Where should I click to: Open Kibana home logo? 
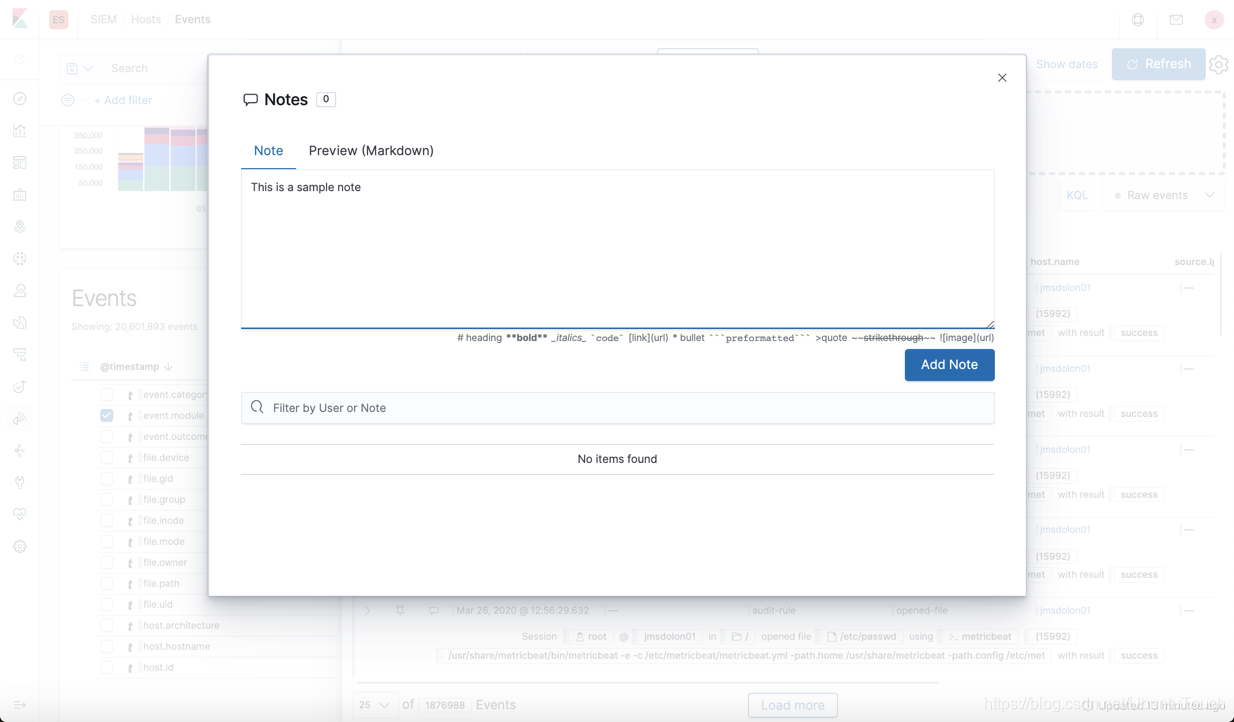20,19
